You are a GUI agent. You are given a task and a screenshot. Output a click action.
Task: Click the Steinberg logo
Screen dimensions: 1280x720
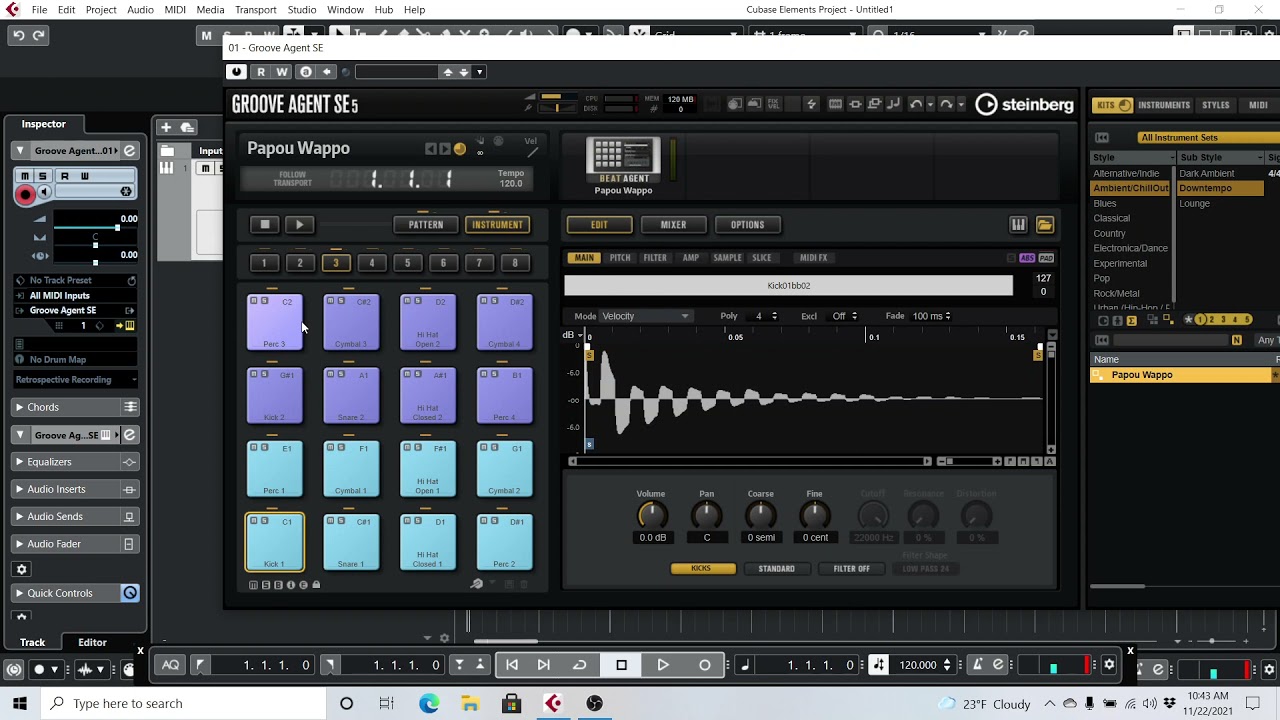1024,104
